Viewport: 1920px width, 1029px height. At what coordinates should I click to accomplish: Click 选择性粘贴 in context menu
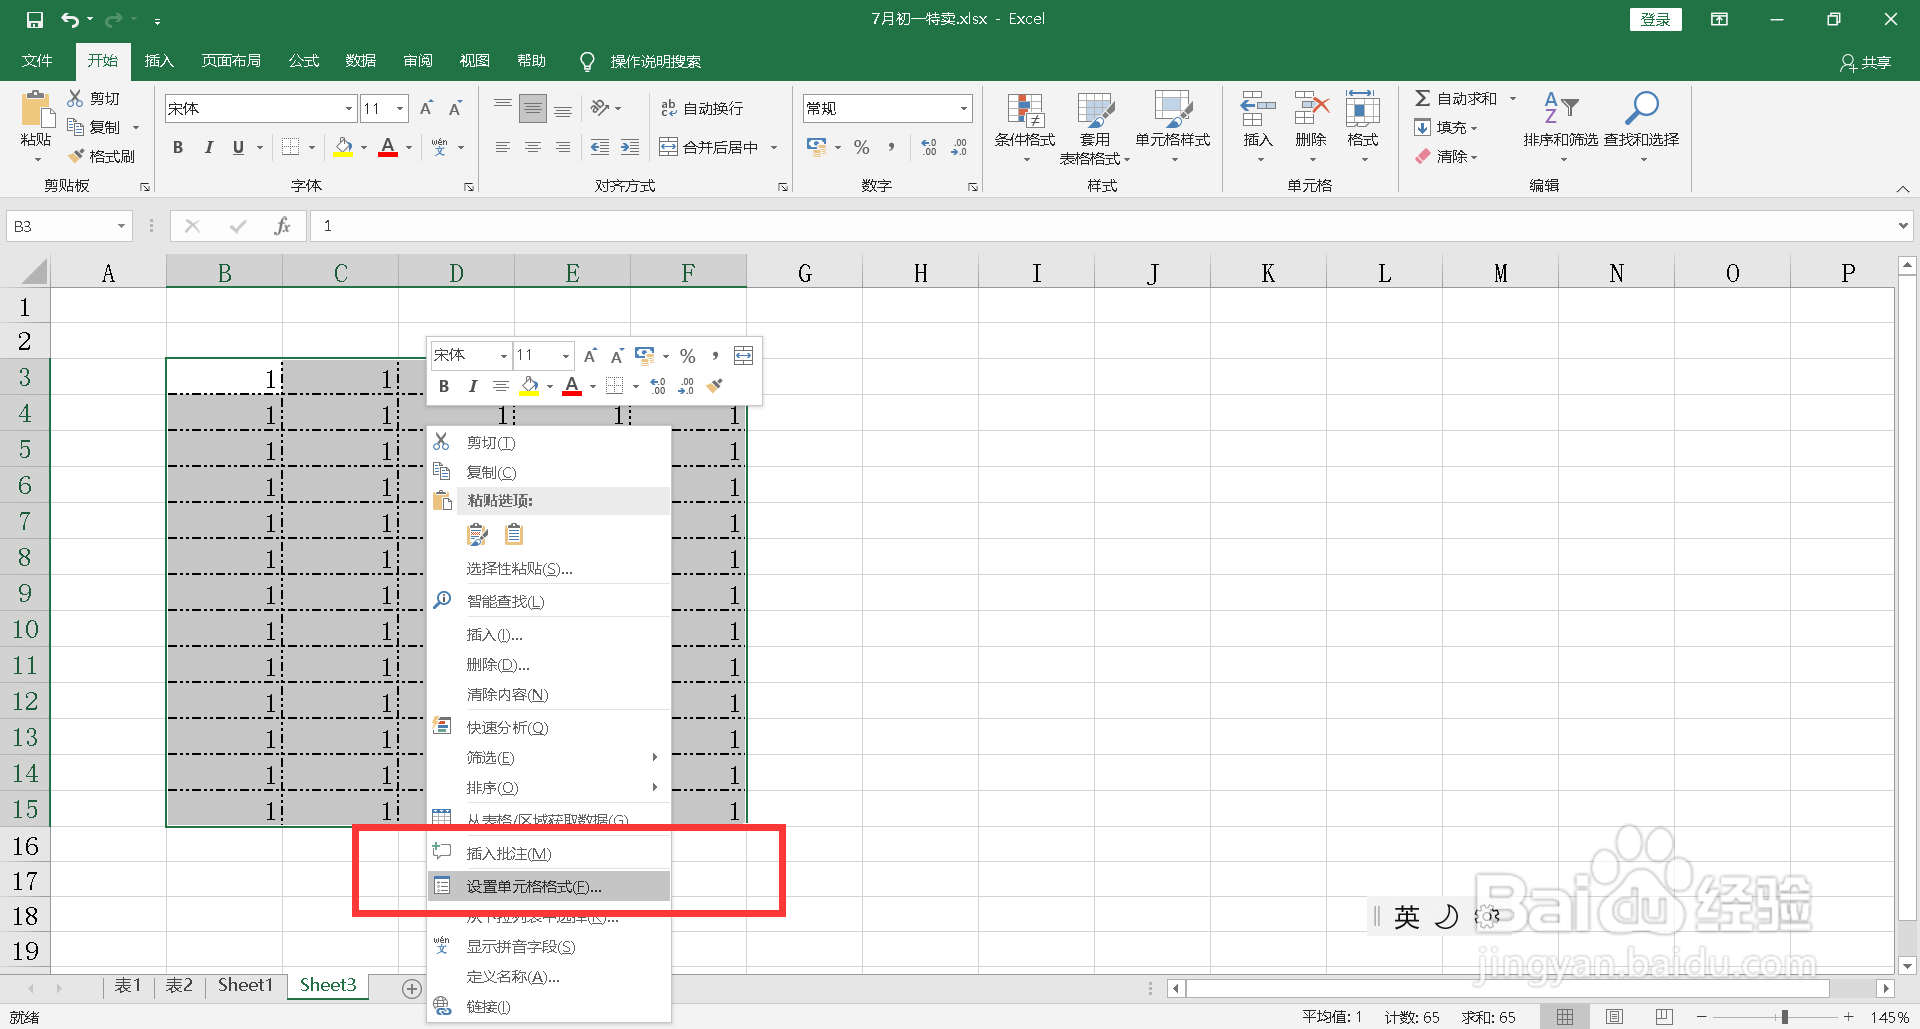549,568
